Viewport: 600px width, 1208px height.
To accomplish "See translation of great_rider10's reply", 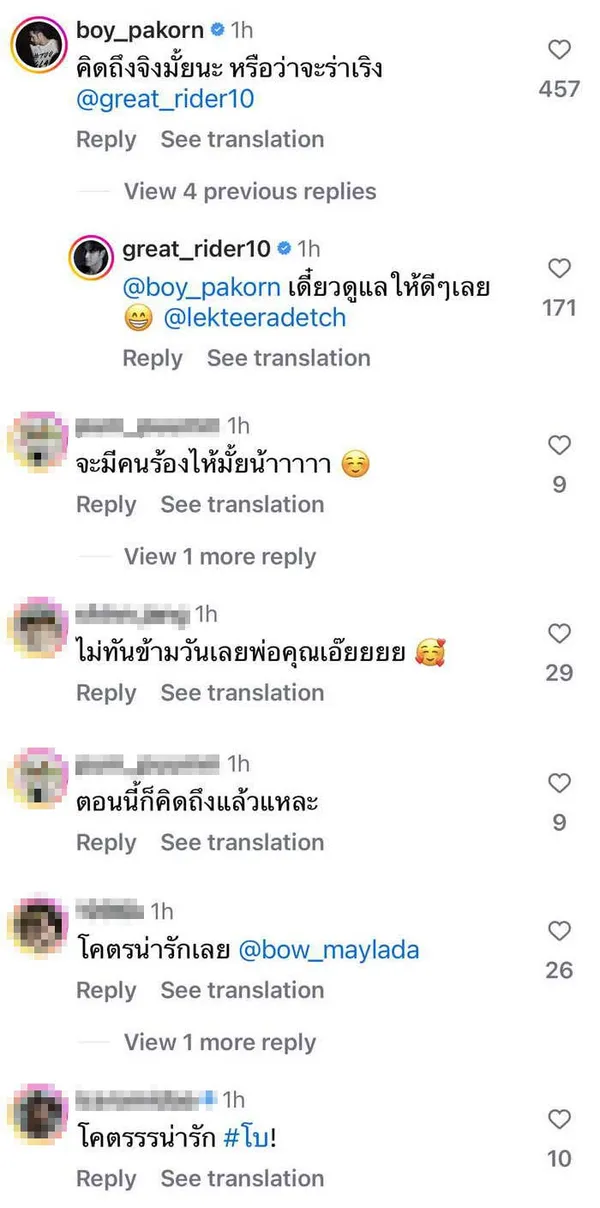I will pos(288,358).
